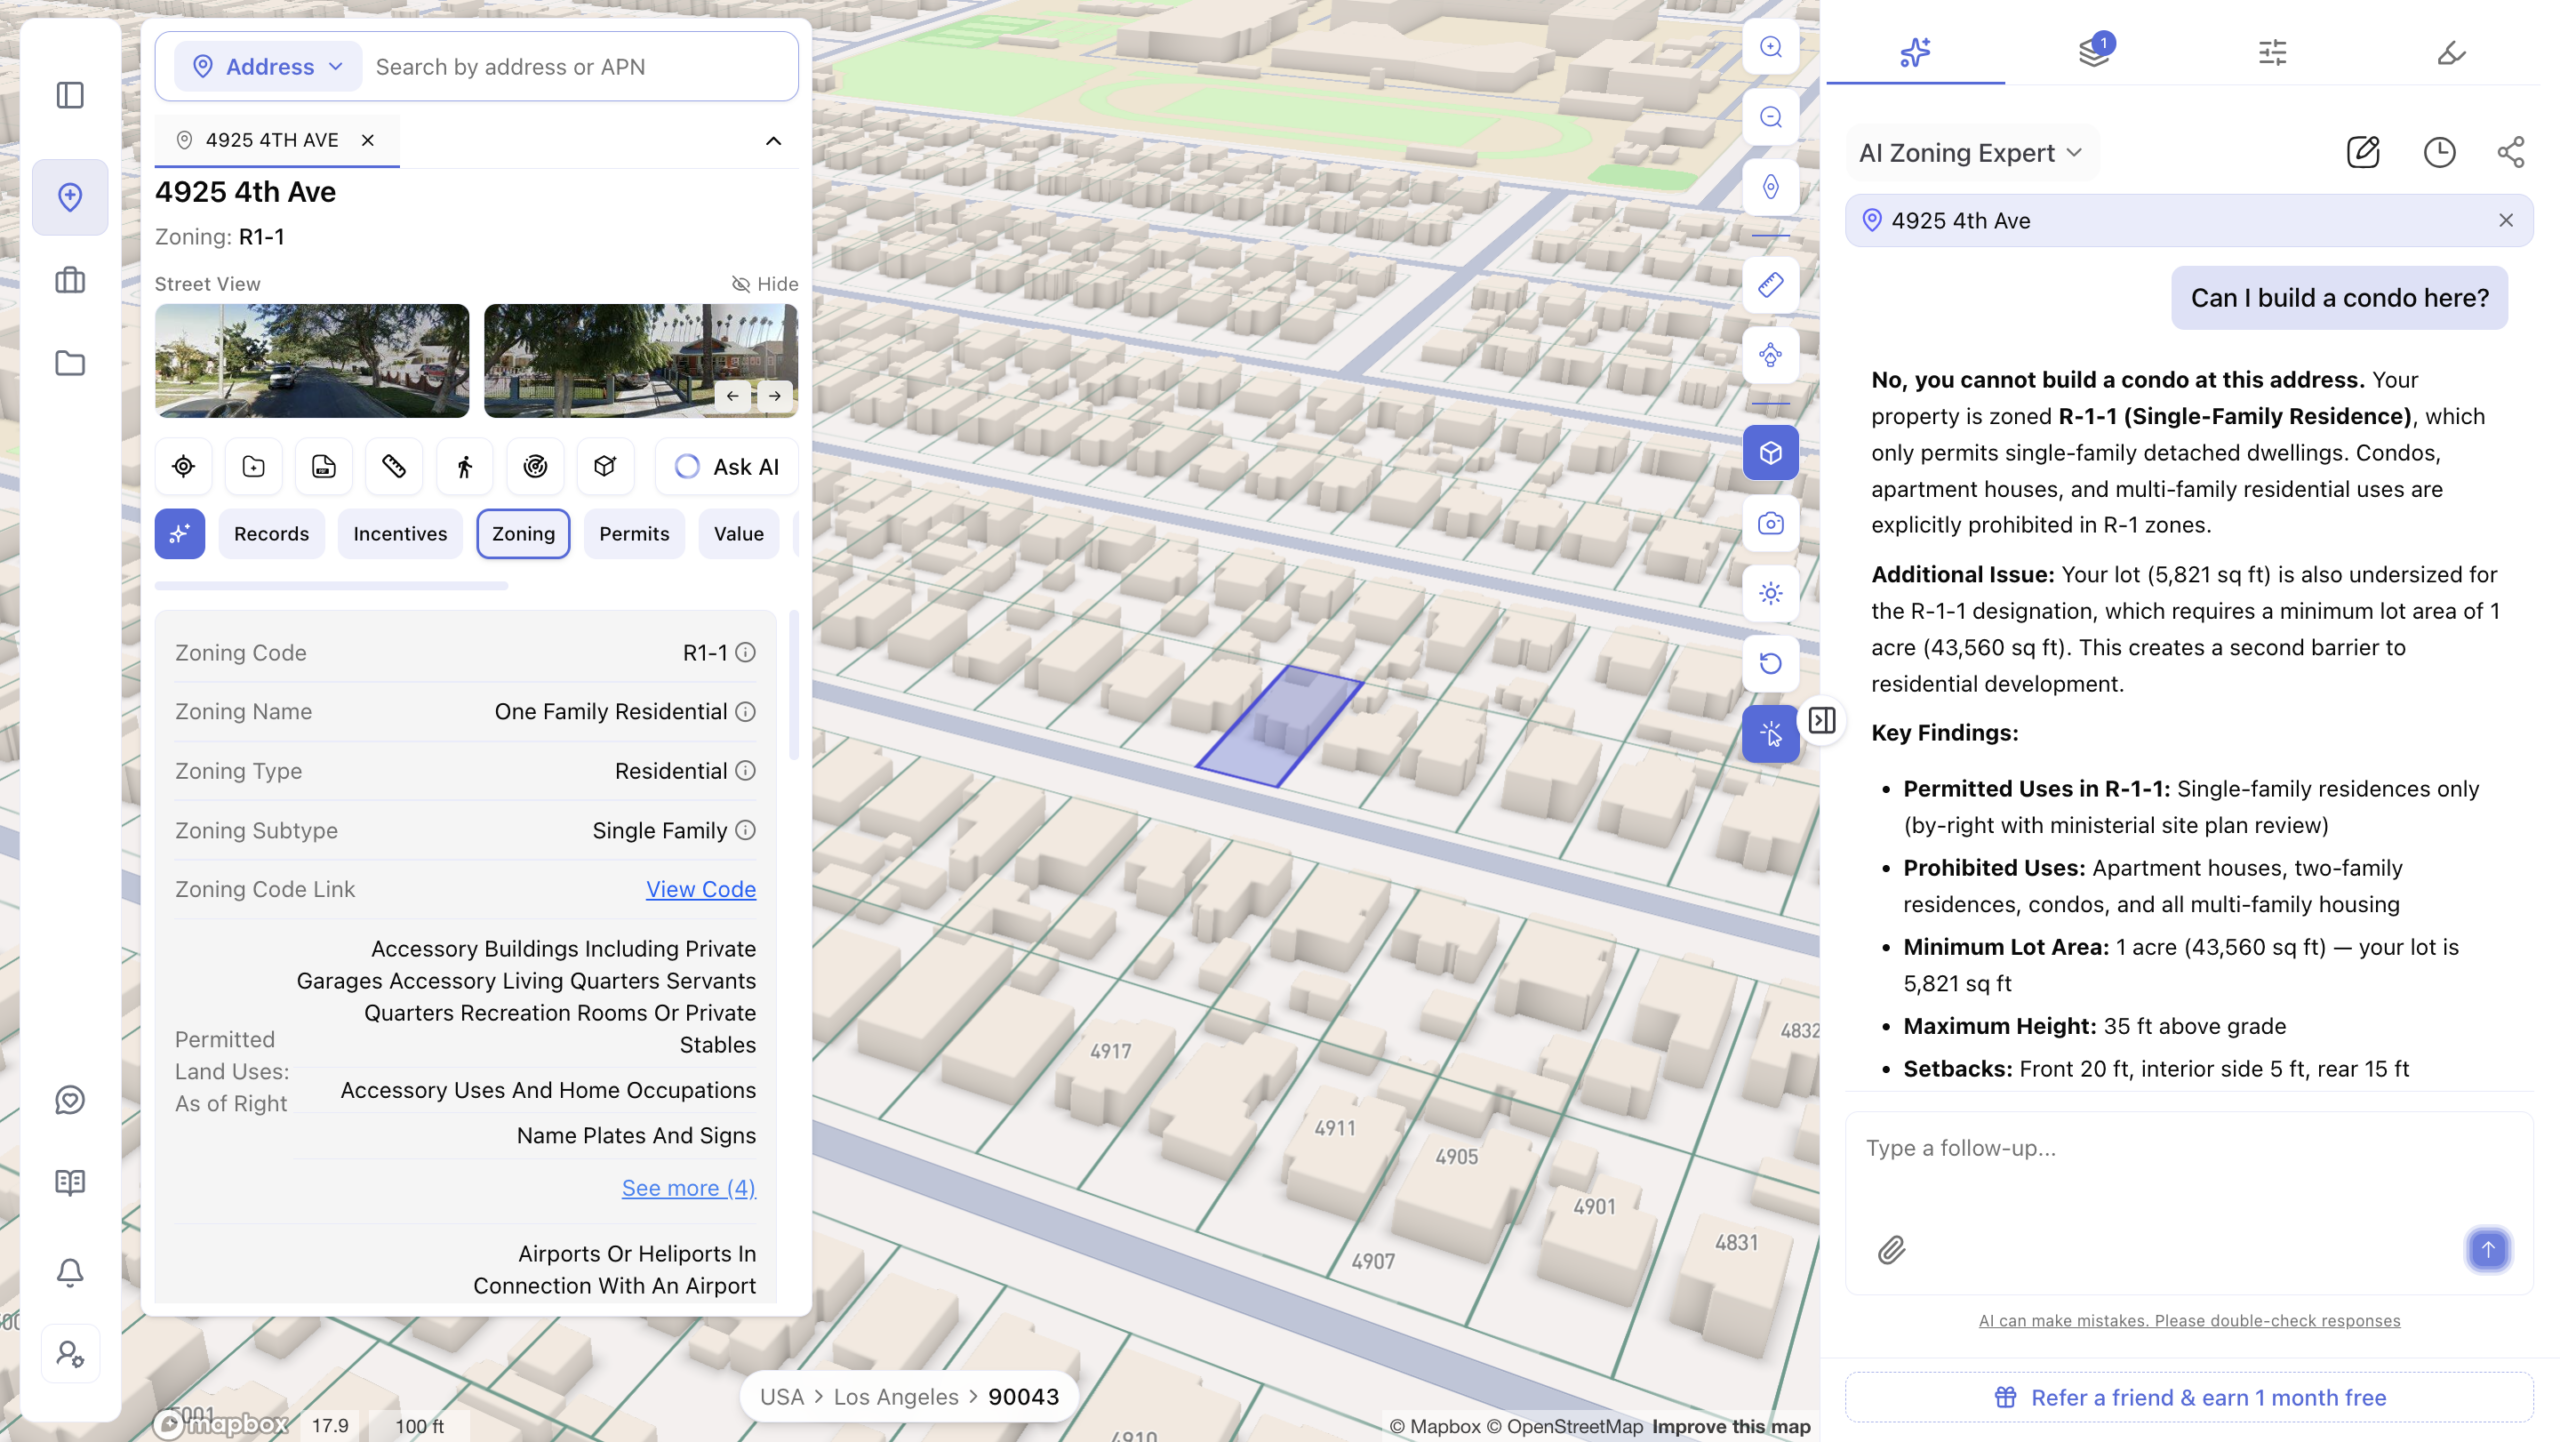The height and width of the screenshot is (1442, 2560).
Task: Show Zoning Code R1-1 info tooltip
Action: [x=745, y=653]
